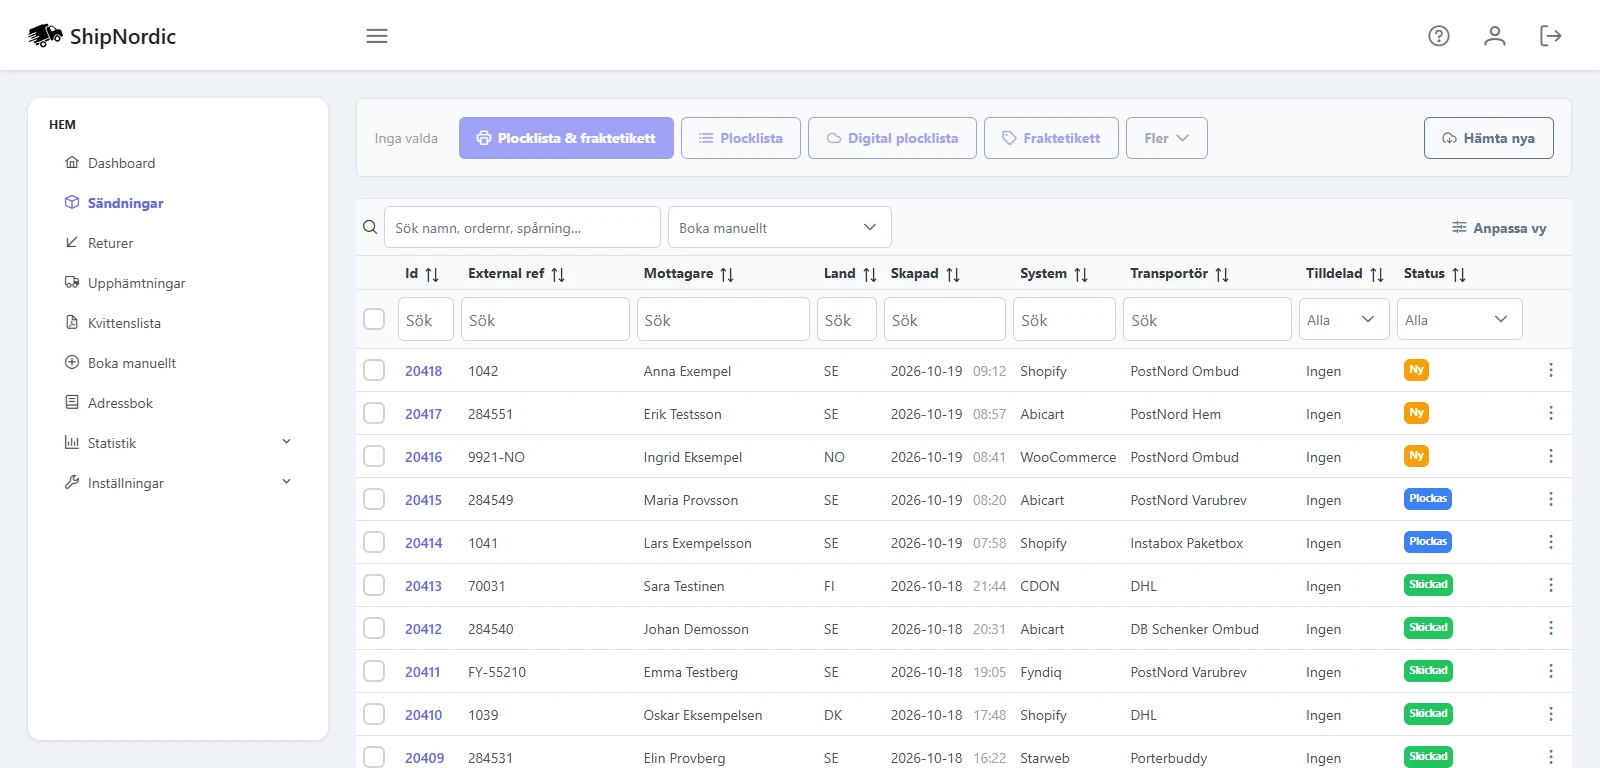Viewport: 1600px width, 768px height.
Task: Open row actions menu for shipment 20418
Action: point(1551,370)
